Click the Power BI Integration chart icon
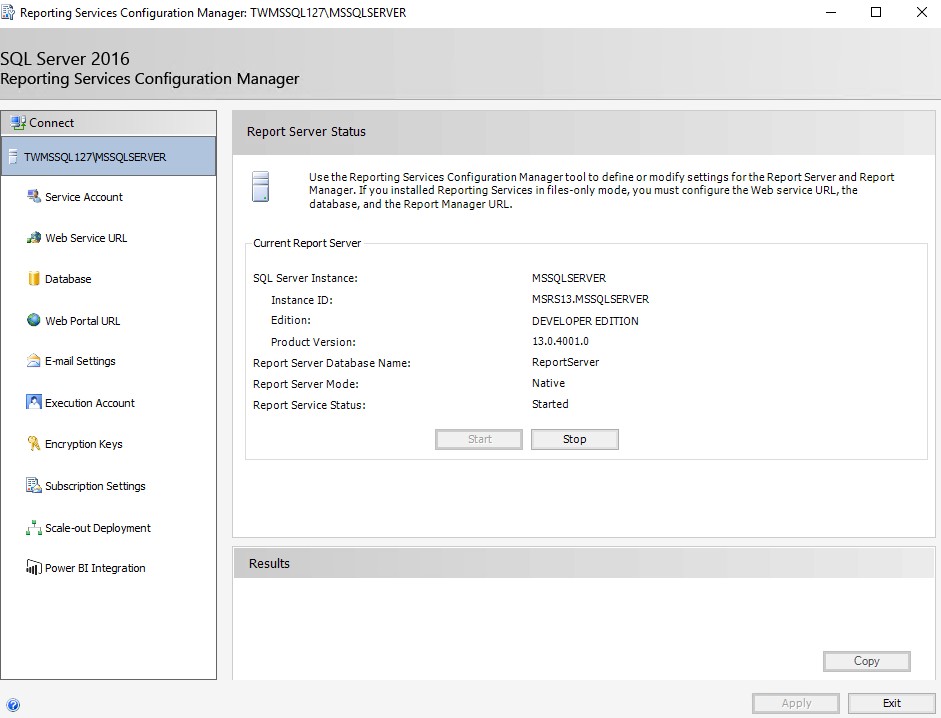Screen dimensions: 941x718 [34, 567]
